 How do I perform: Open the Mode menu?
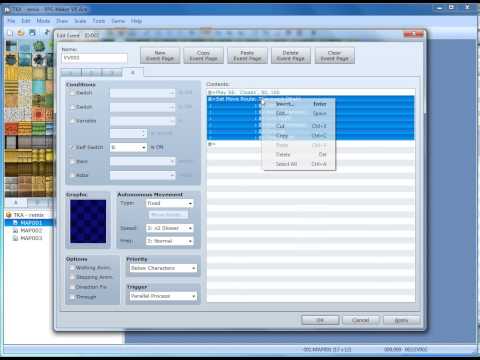pos(43,21)
